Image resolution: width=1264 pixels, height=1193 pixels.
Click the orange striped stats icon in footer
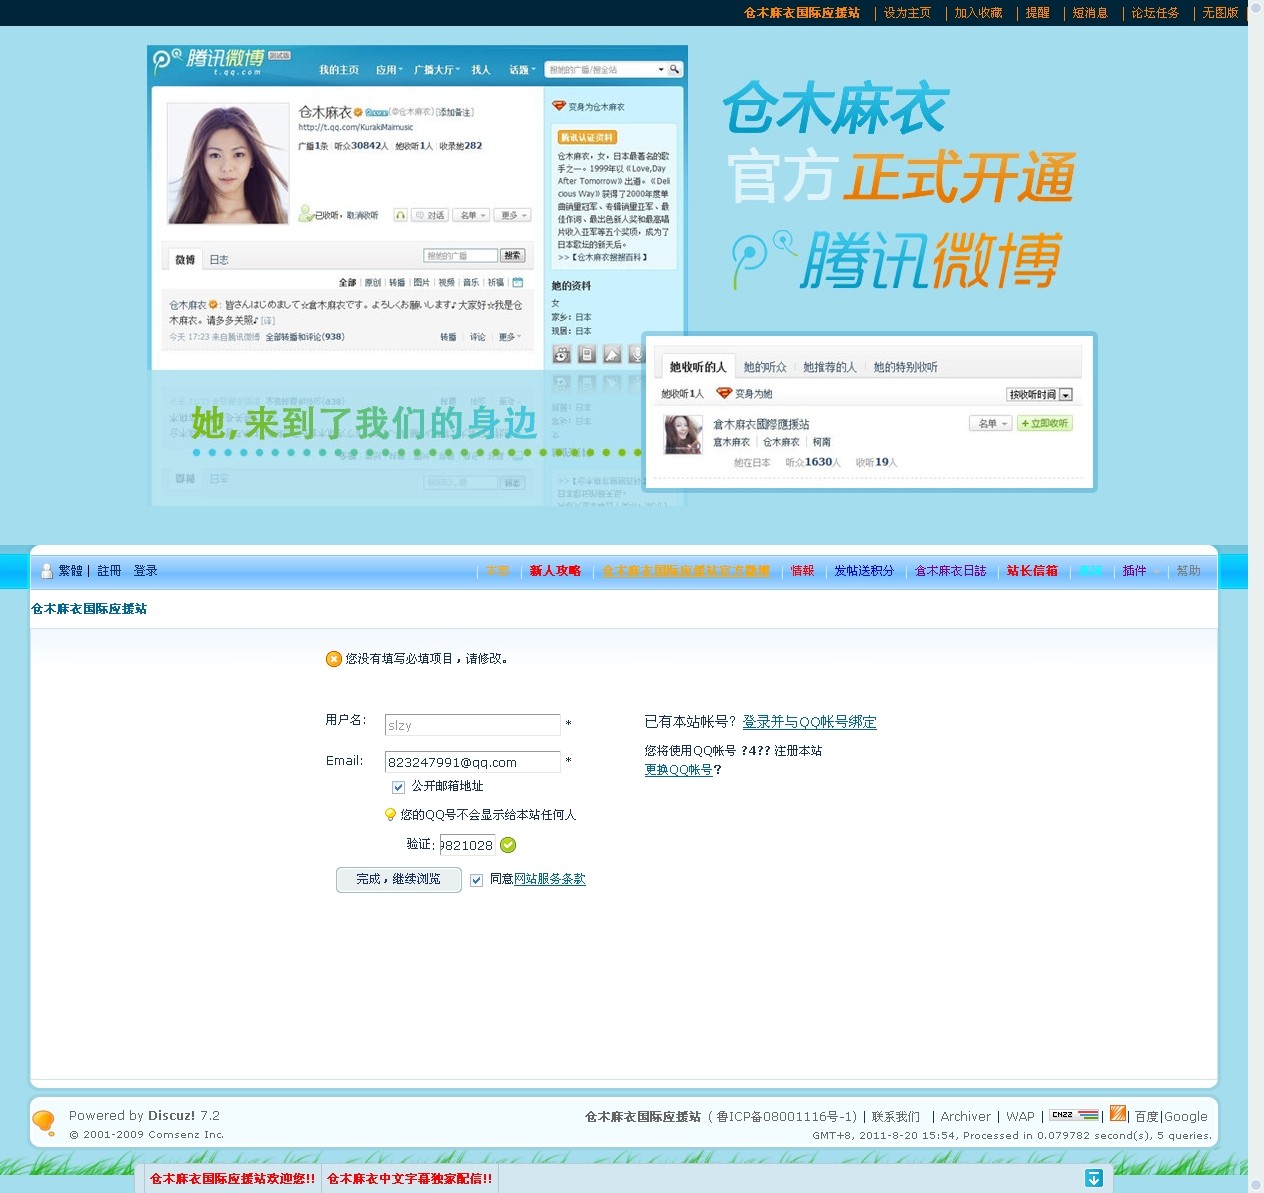[1118, 1114]
